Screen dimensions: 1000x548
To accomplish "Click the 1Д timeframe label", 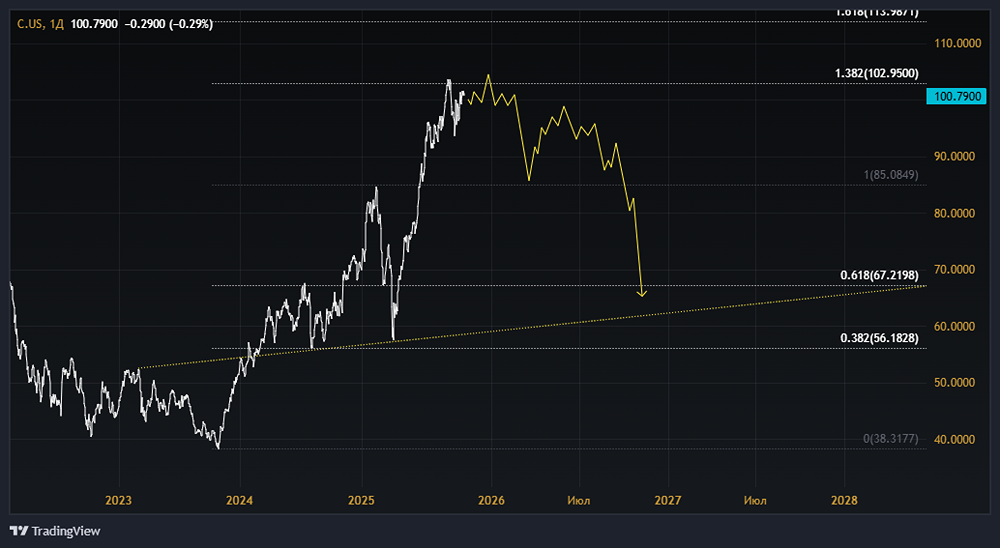I will coord(57,24).
